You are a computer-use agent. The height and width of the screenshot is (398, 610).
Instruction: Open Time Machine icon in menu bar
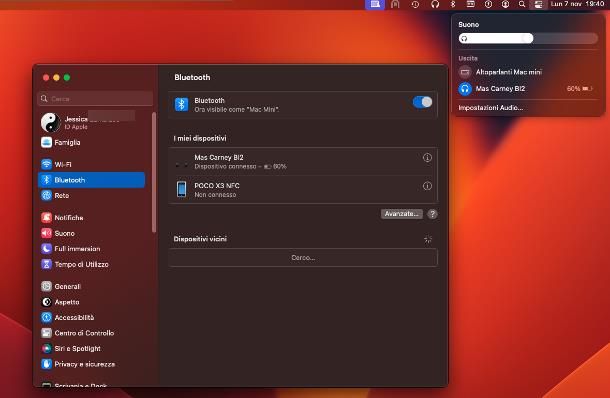(x=415, y=4)
